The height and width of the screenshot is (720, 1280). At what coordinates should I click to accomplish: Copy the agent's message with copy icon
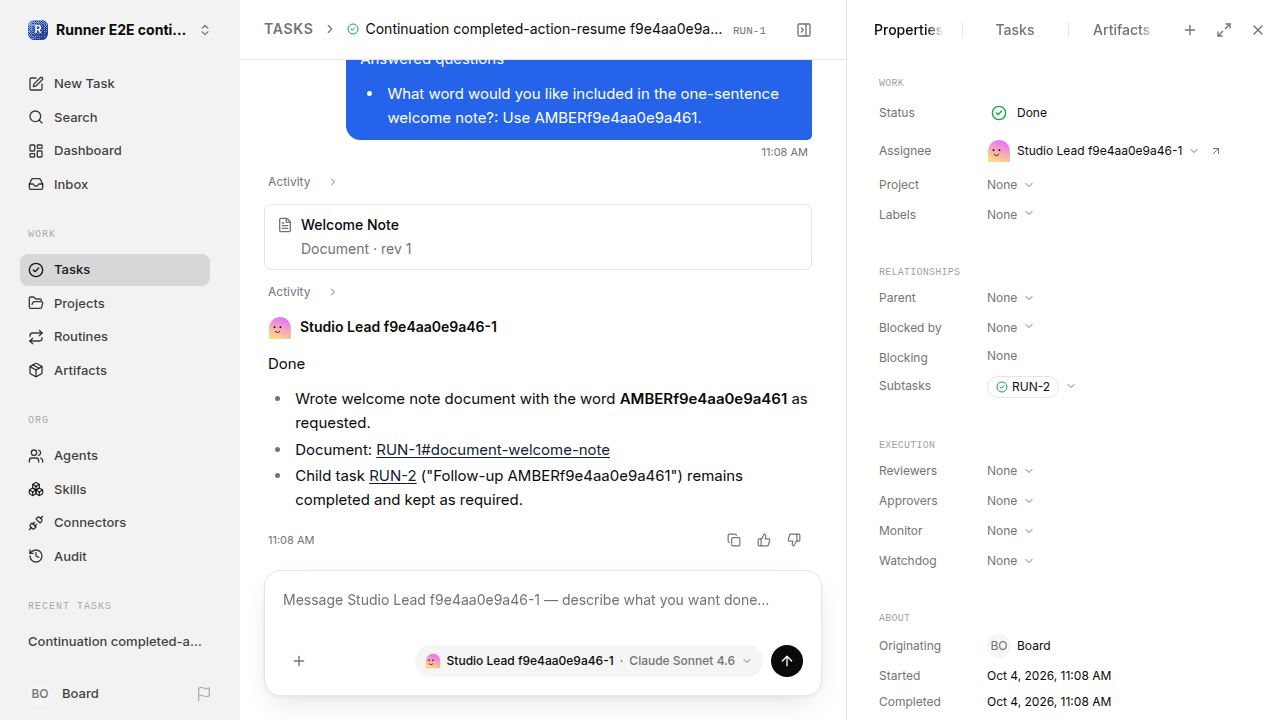click(x=734, y=540)
